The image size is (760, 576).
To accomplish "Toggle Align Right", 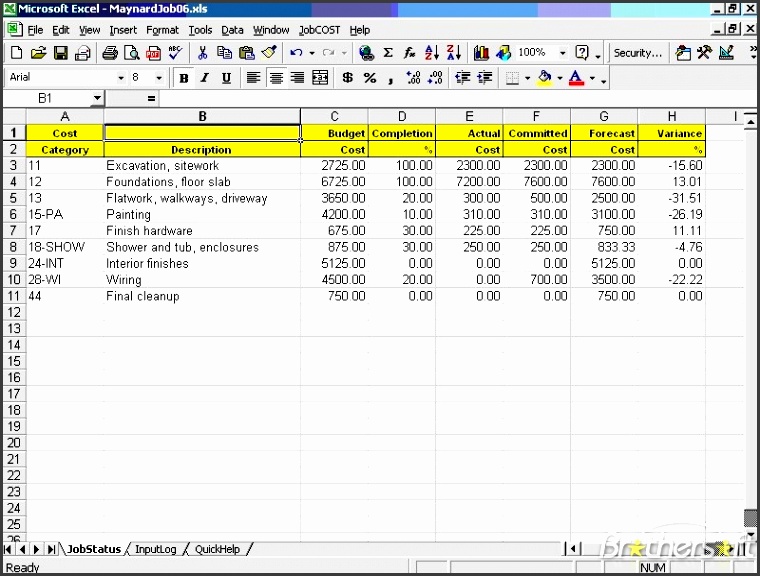I will click(297, 78).
